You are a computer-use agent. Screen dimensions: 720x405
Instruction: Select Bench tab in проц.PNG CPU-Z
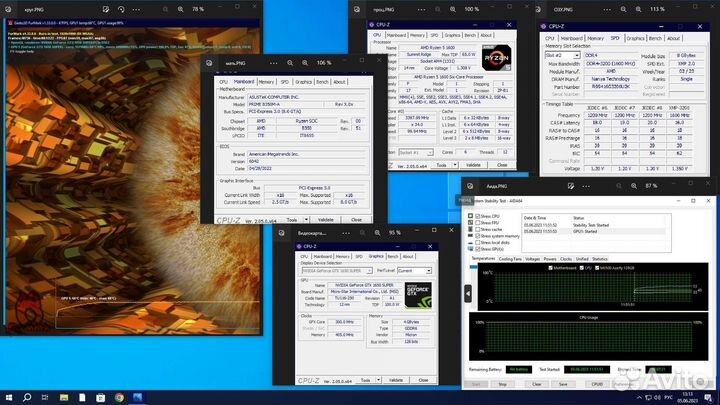coord(470,35)
